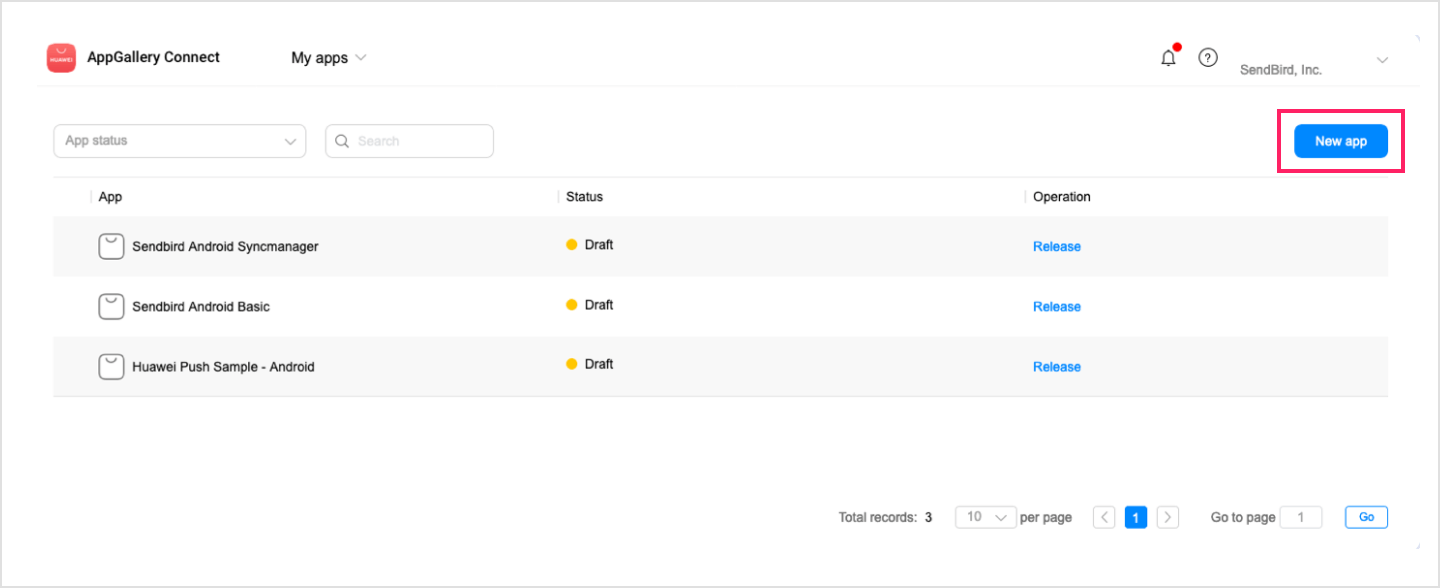Viewport: 1440px width, 588px height.
Task: Open the Sendbird Android Syncmanager app name
Action: [x=225, y=247]
